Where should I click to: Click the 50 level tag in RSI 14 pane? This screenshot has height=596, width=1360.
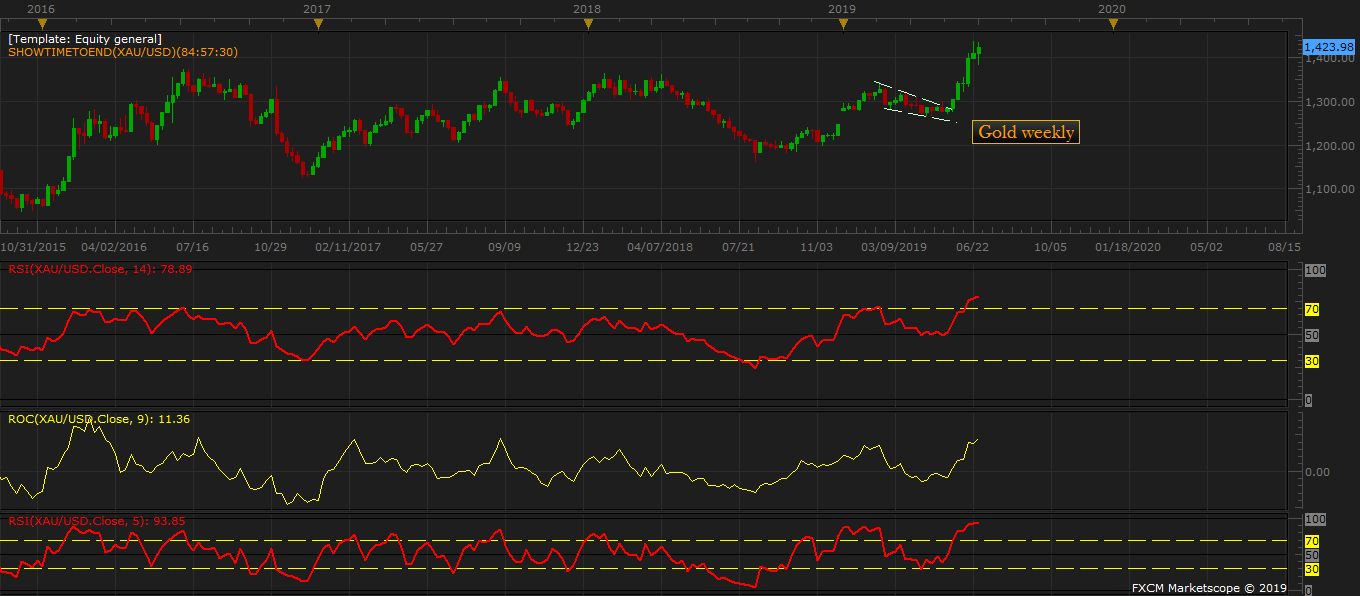click(1312, 336)
